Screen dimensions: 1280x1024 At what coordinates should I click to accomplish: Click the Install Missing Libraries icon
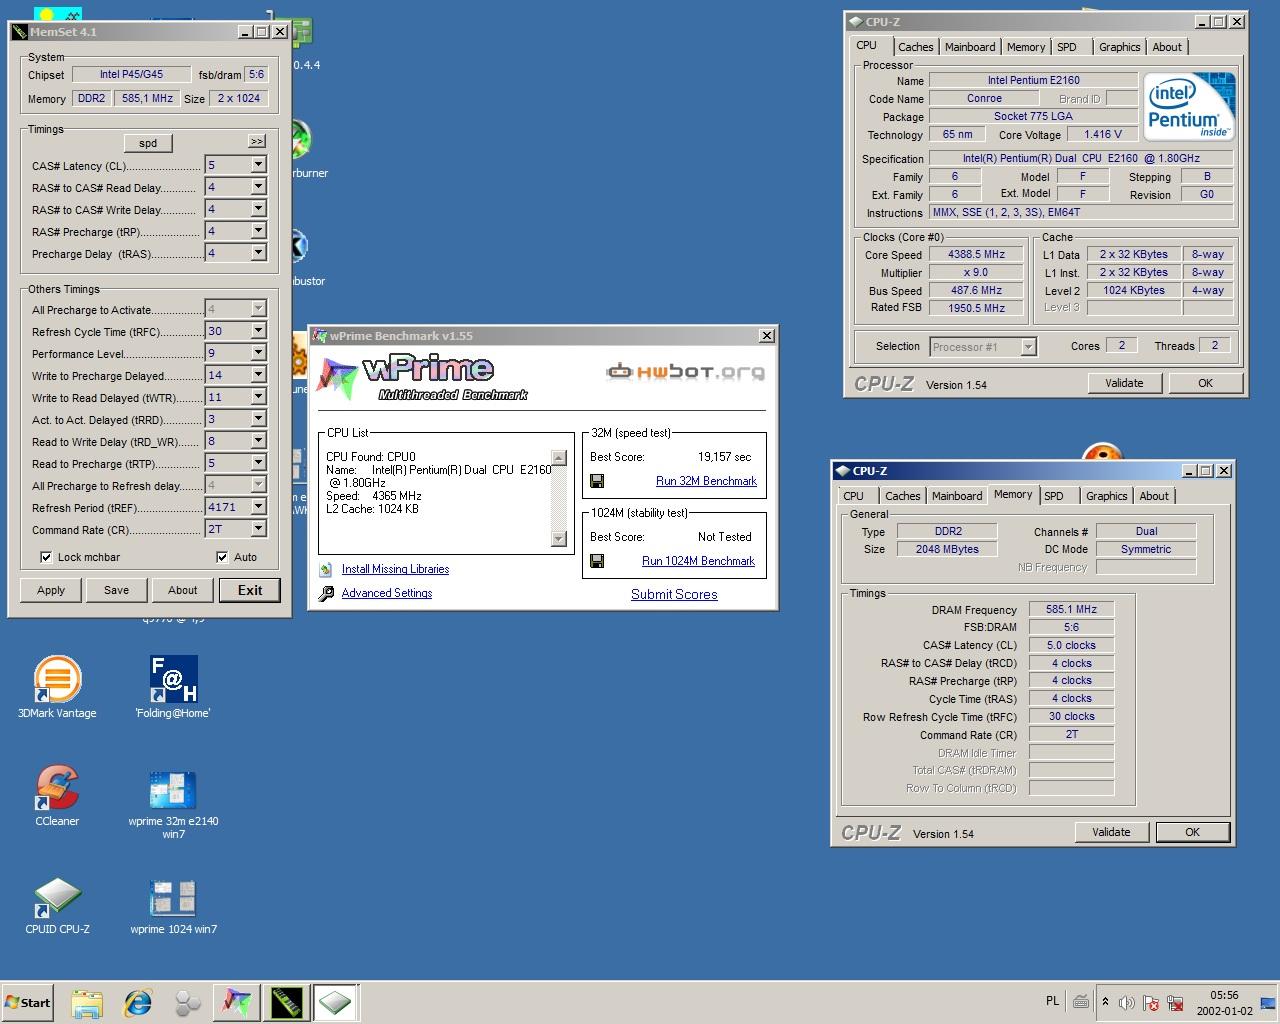tap(326, 569)
